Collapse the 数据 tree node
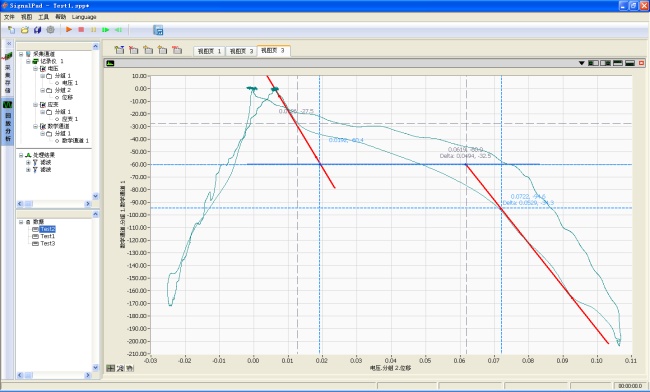The width and height of the screenshot is (650, 392). [x=21, y=222]
